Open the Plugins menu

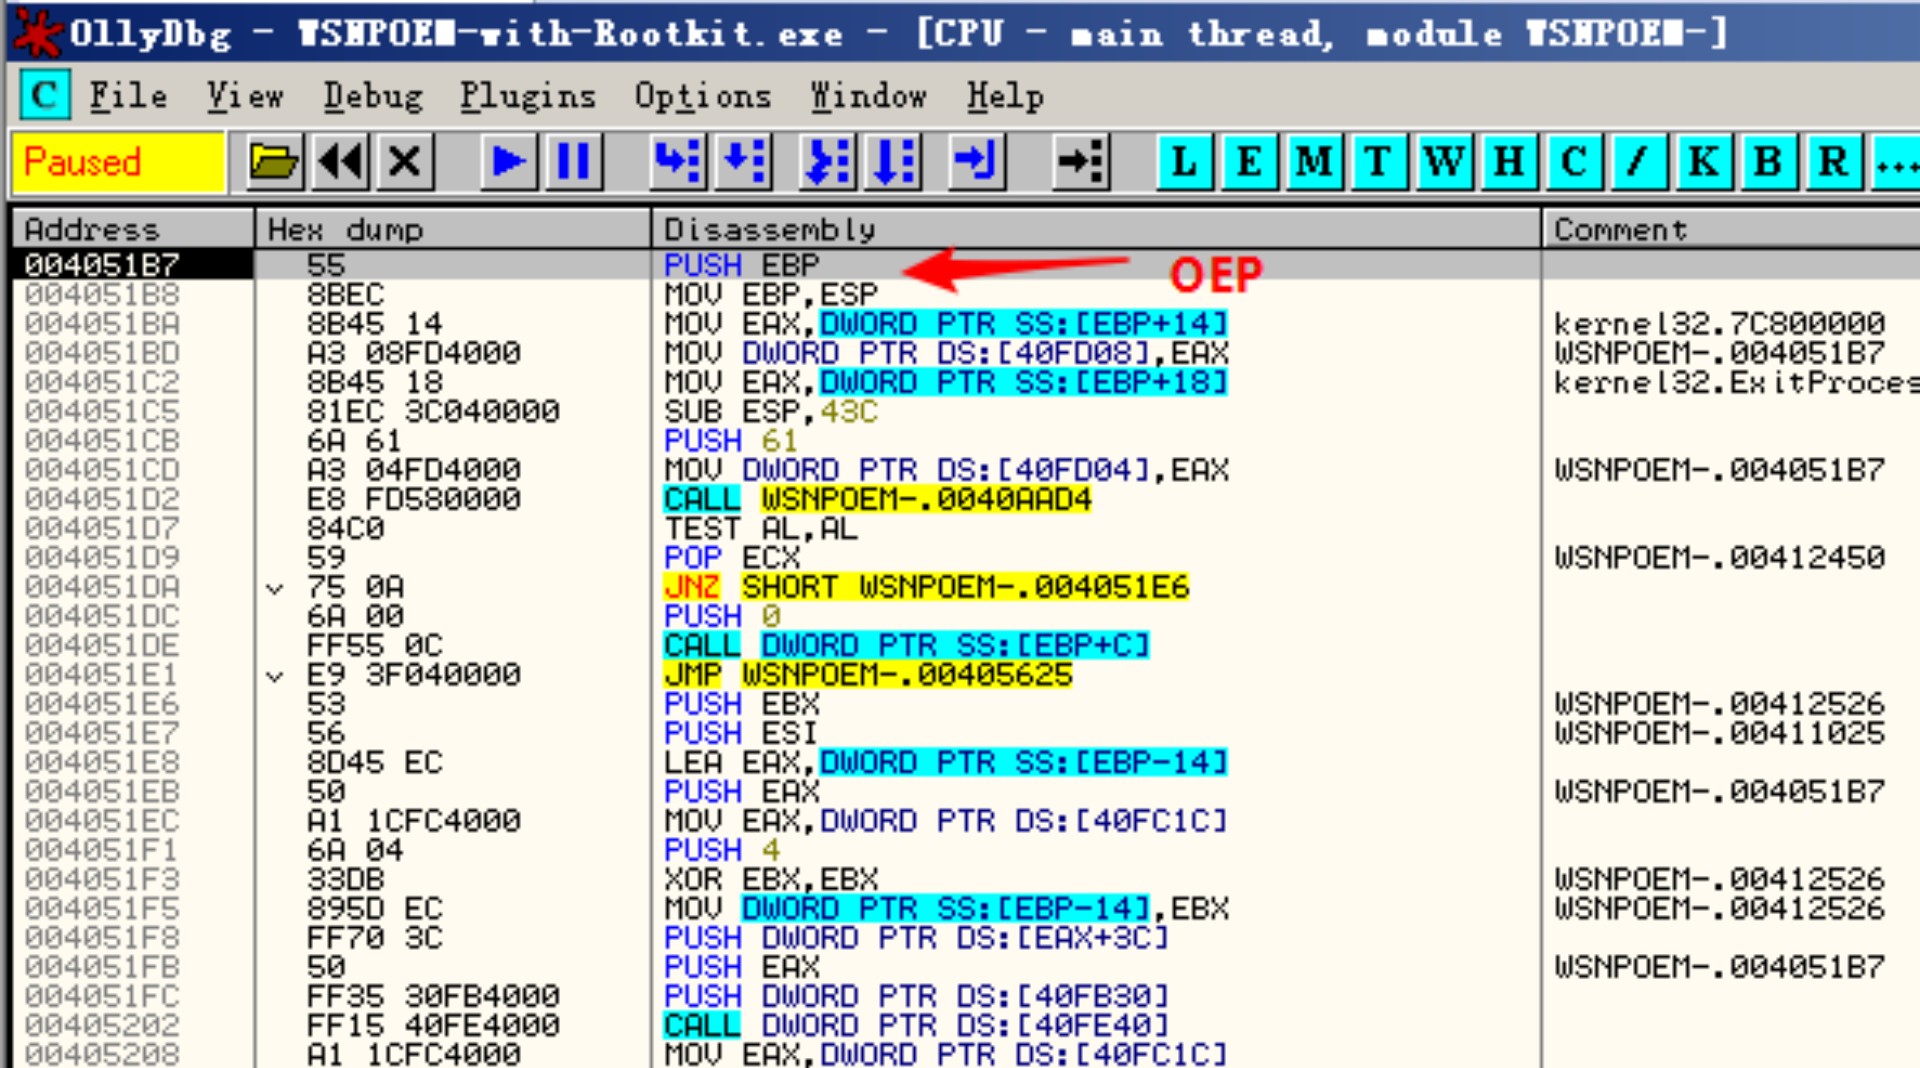(x=528, y=96)
